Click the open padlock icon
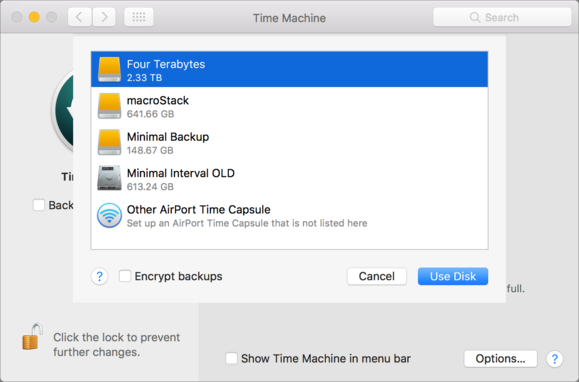 32,337
